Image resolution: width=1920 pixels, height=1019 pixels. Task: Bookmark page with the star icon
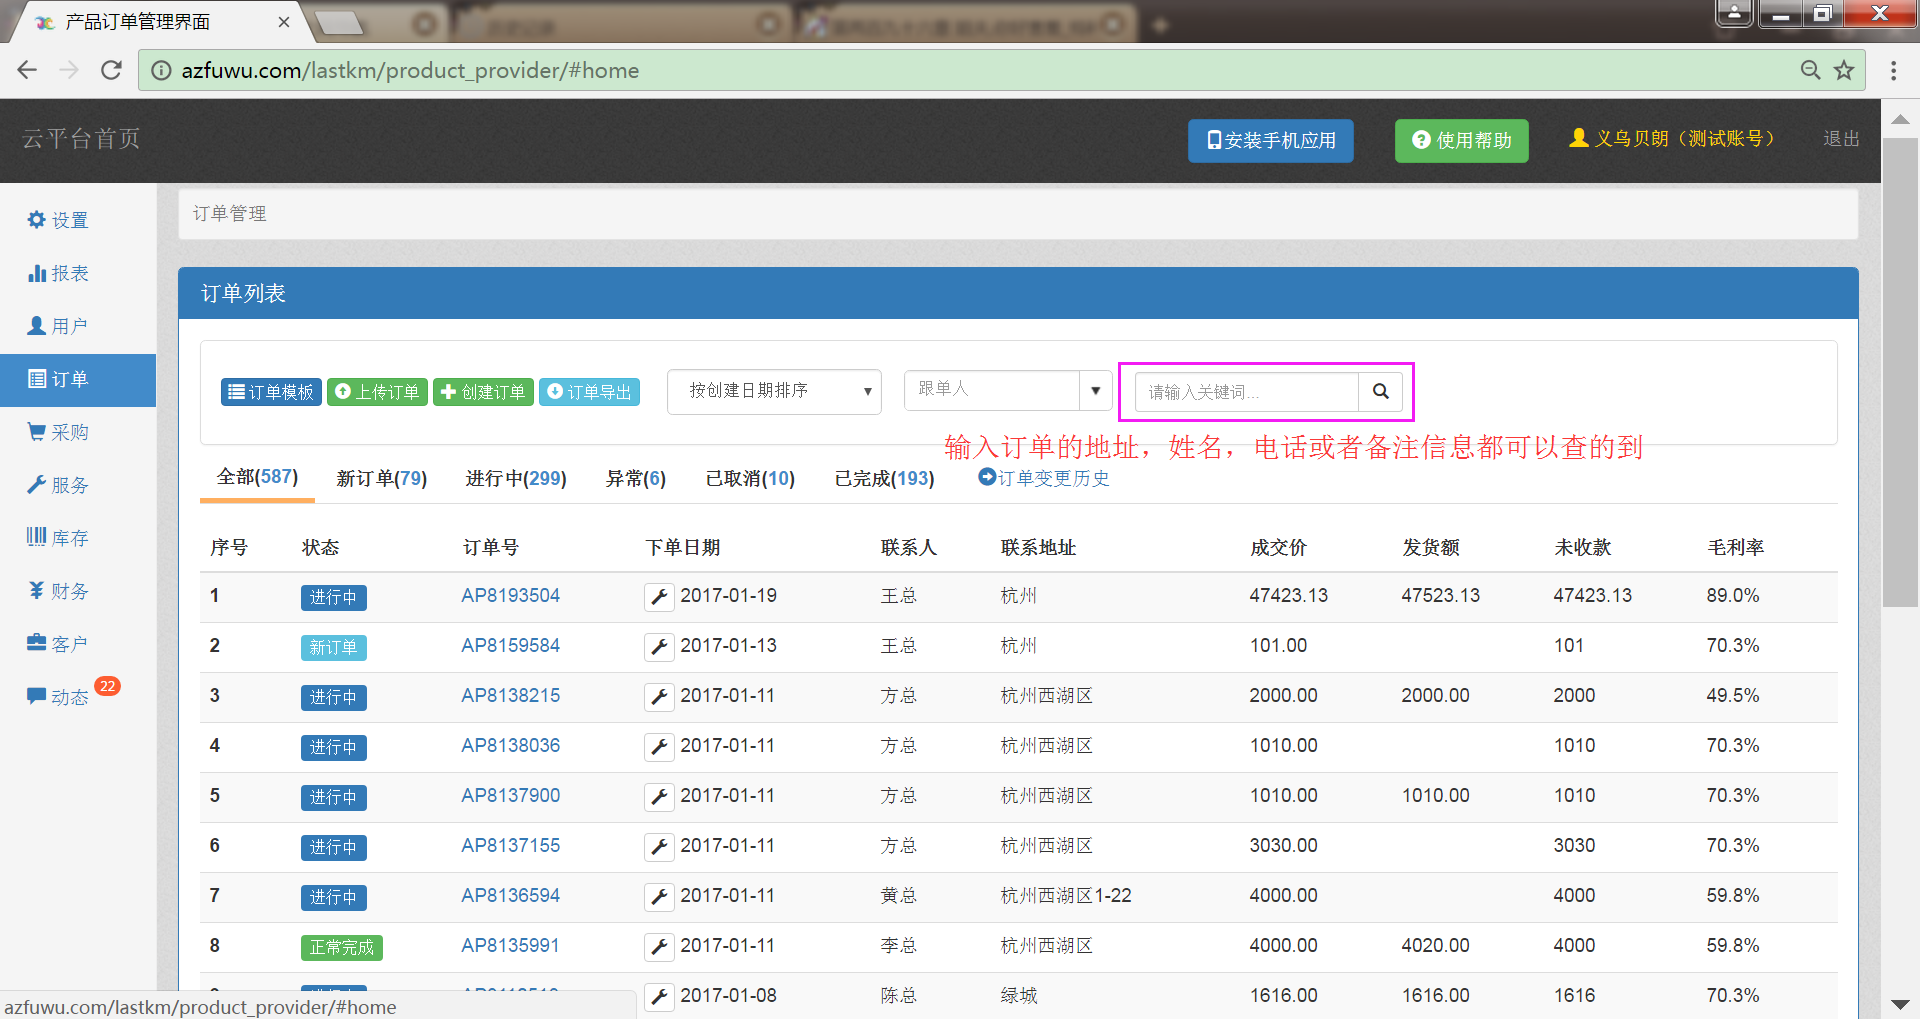(x=1844, y=70)
